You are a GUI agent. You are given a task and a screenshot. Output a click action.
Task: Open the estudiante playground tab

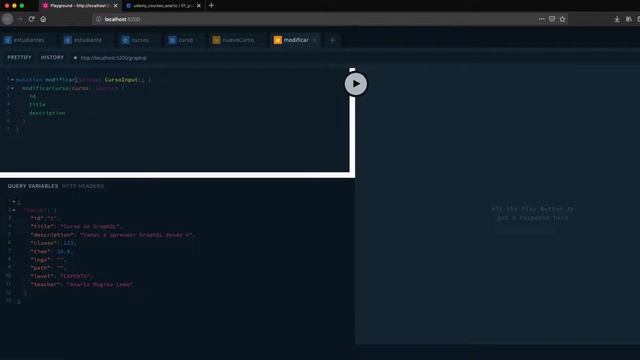point(84,40)
